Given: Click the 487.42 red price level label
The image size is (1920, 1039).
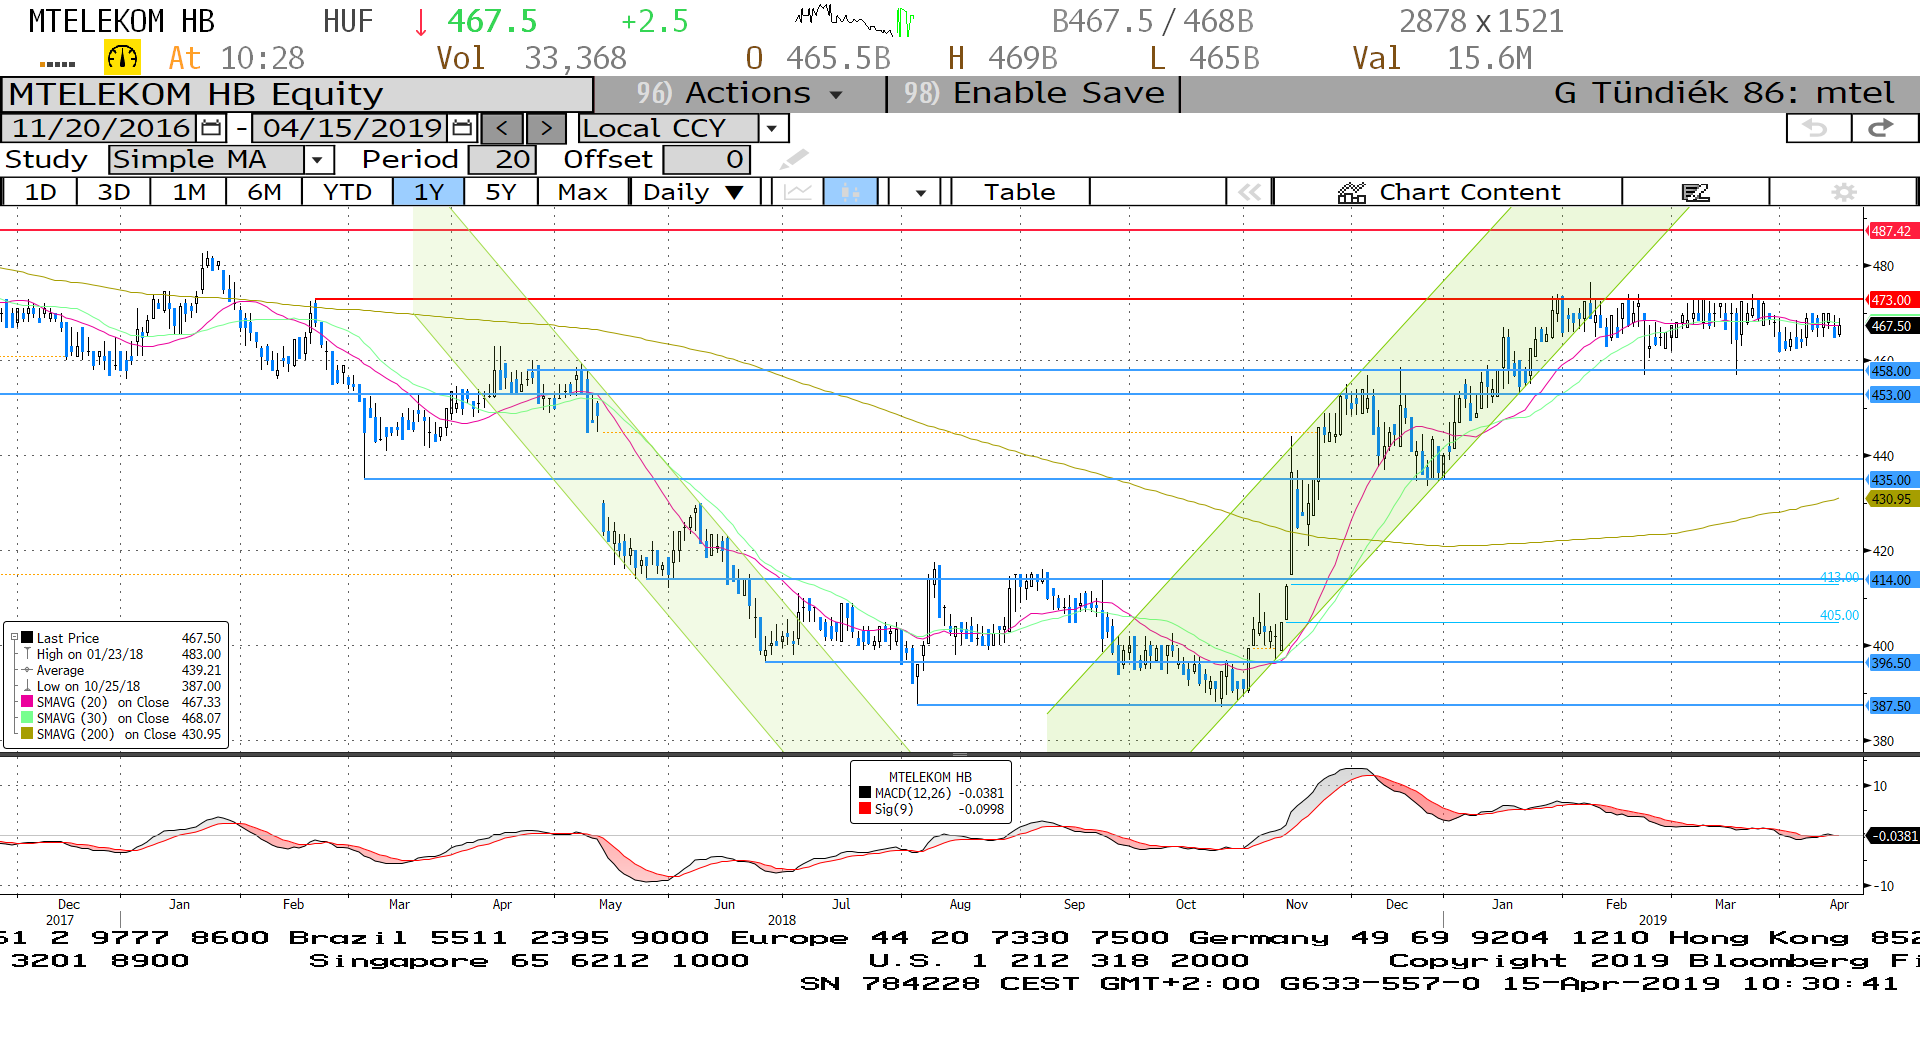Looking at the screenshot, I should [1891, 231].
